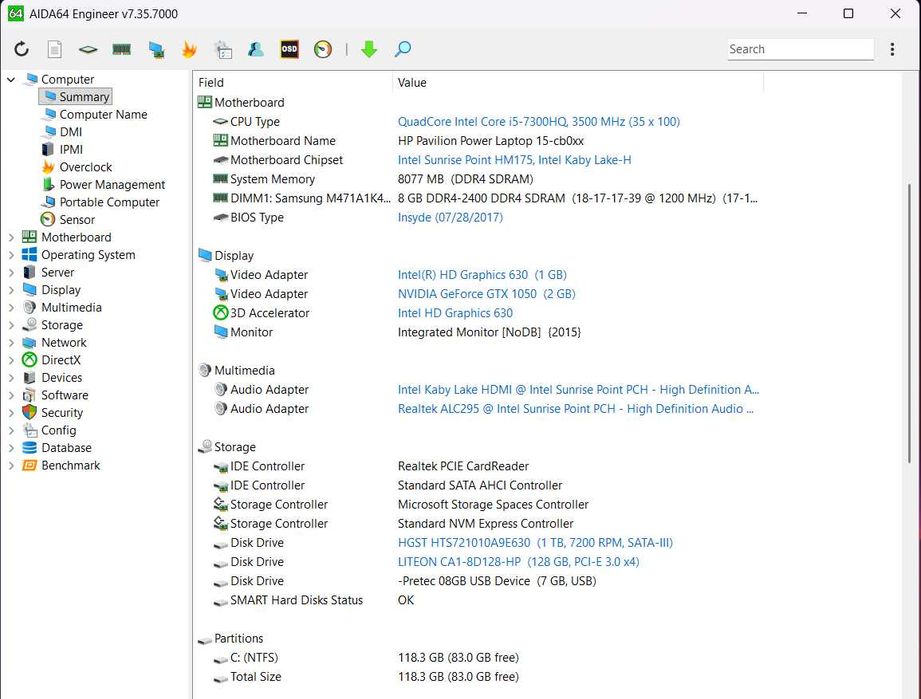
Task: Click into the Search field
Action: 801,49
